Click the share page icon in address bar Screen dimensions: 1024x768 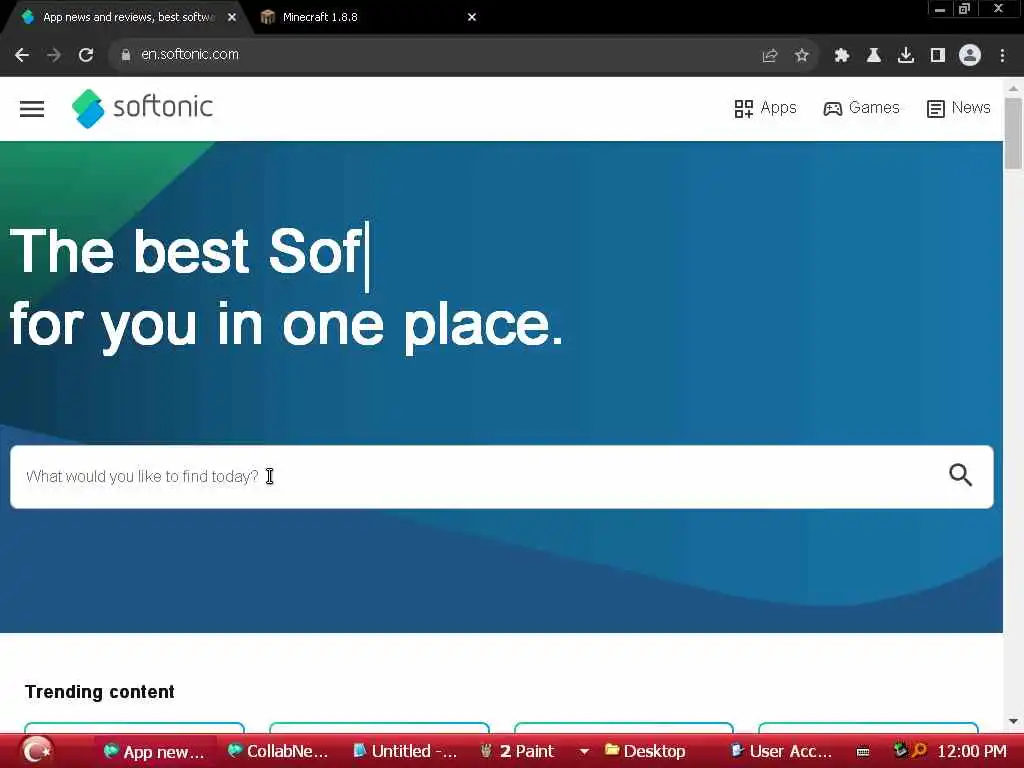(x=770, y=56)
